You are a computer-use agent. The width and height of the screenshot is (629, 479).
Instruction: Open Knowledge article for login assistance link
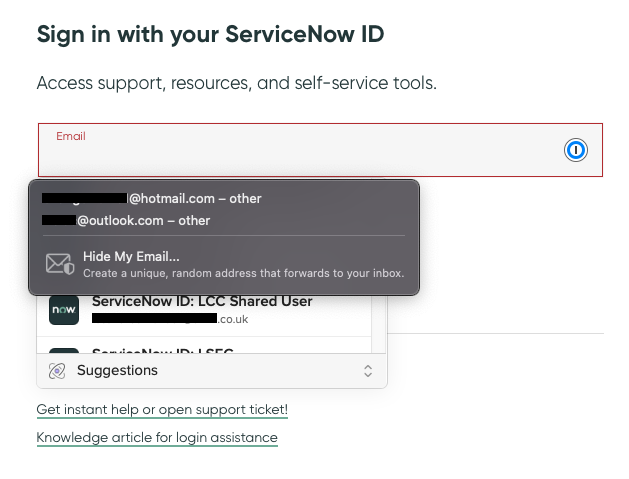coord(157,438)
